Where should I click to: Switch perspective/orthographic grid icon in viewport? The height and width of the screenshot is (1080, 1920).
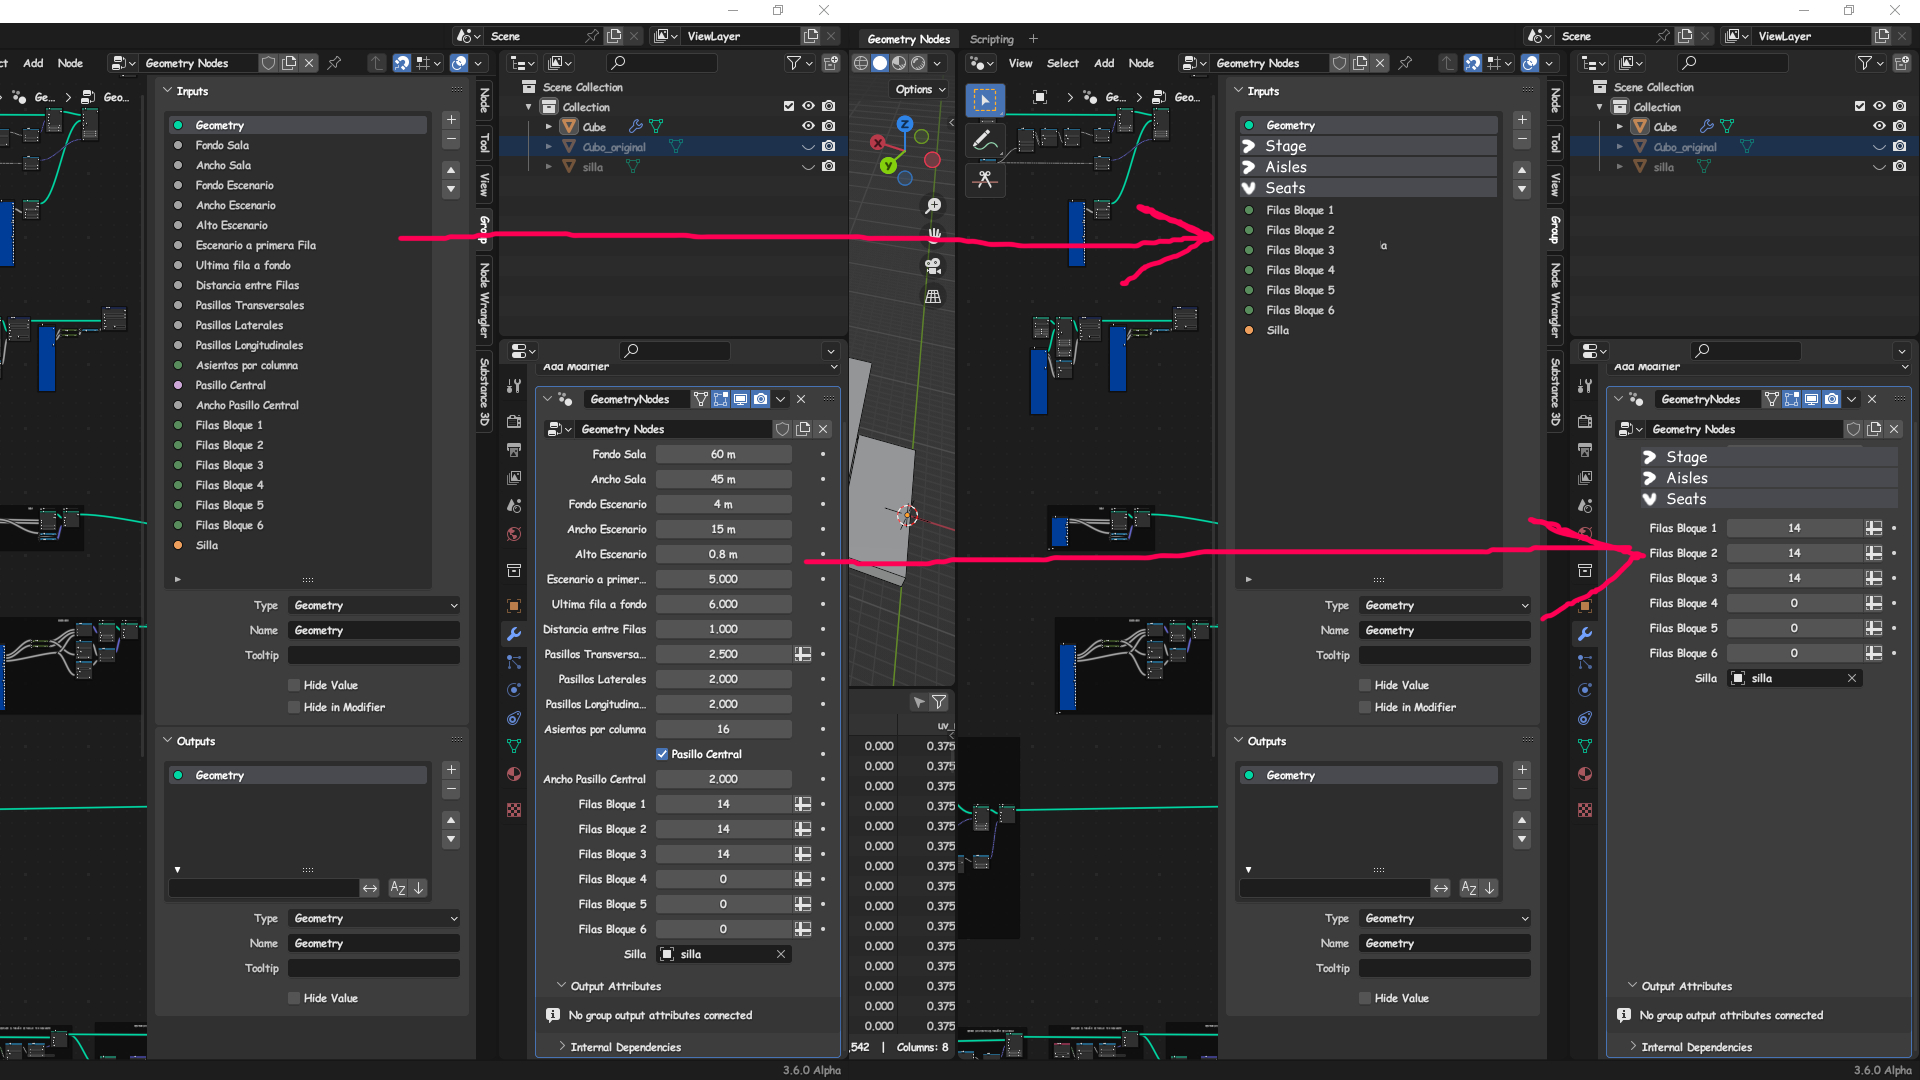tap(933, 296)
